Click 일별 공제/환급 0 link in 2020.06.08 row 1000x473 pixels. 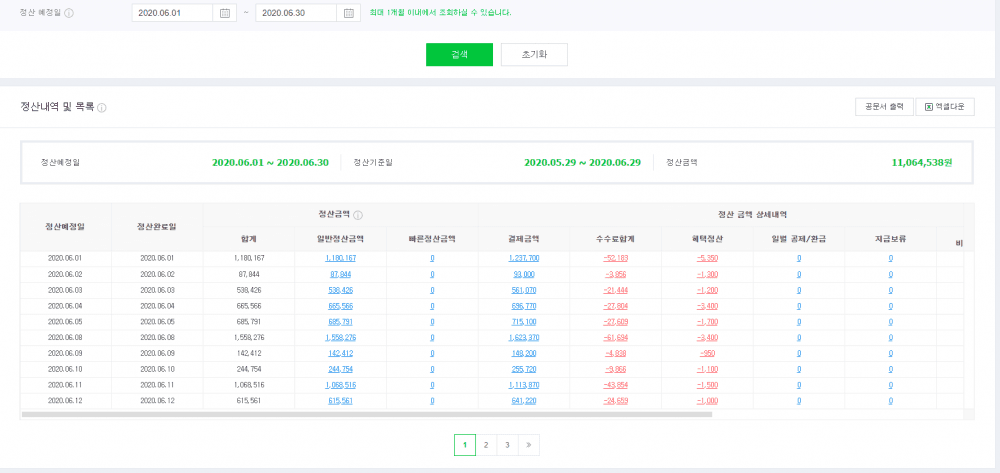798,338
